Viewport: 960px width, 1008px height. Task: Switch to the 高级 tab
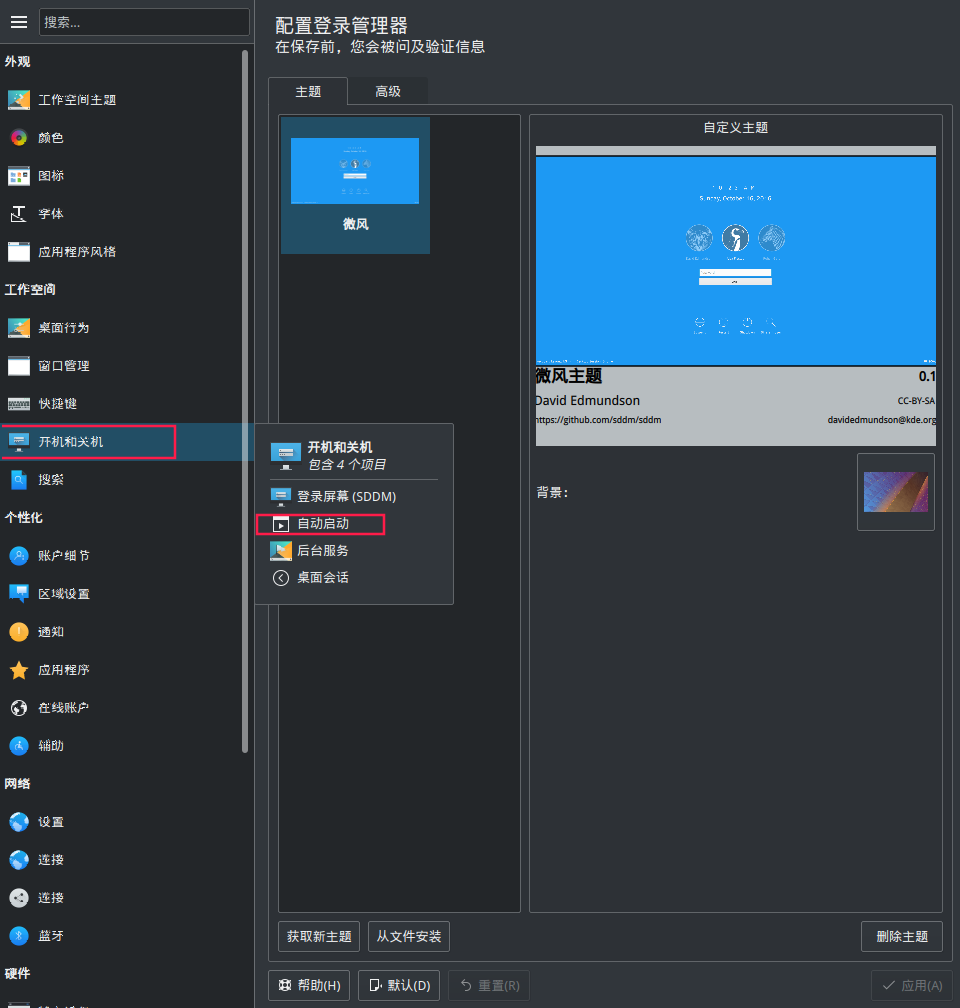click(387, 91)
